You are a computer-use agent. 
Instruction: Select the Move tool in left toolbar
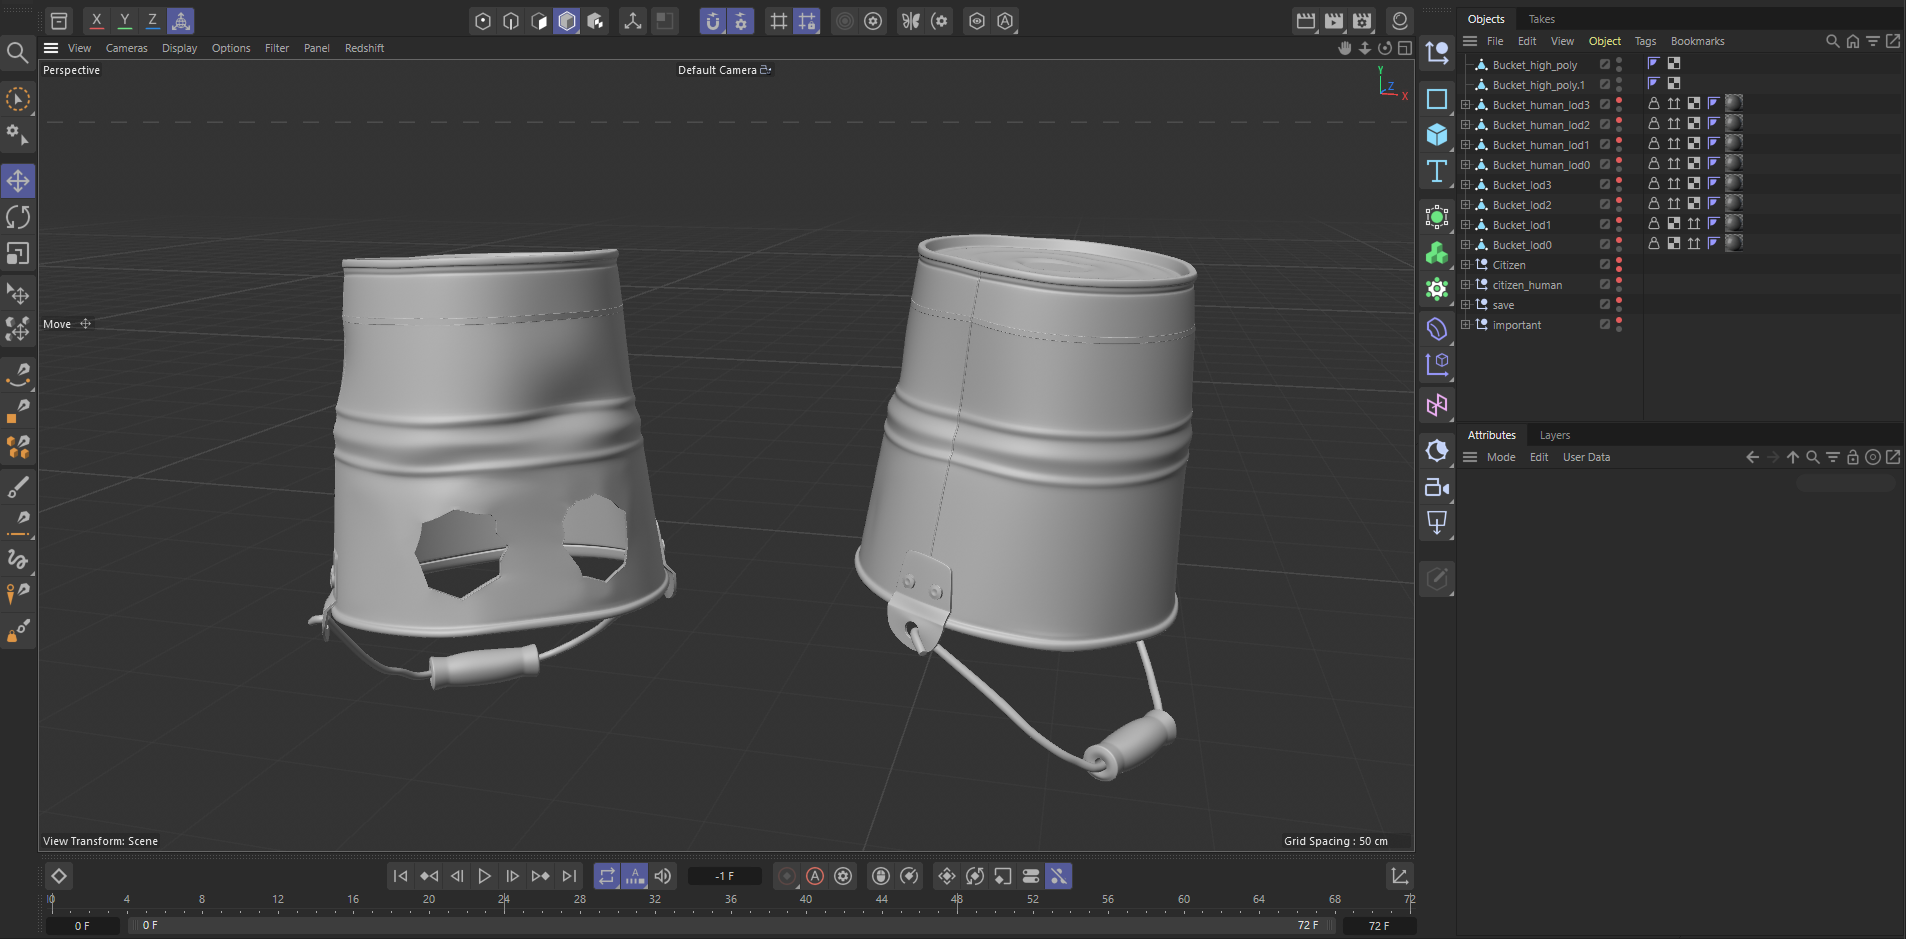click(18, 181)
